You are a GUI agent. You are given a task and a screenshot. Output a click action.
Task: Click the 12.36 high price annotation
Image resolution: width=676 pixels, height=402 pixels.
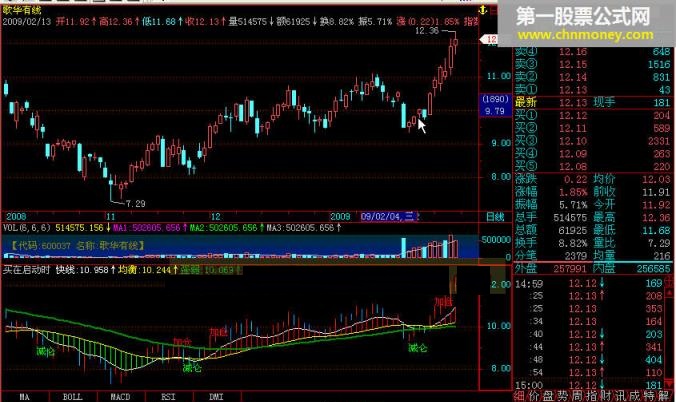[427, 31]
